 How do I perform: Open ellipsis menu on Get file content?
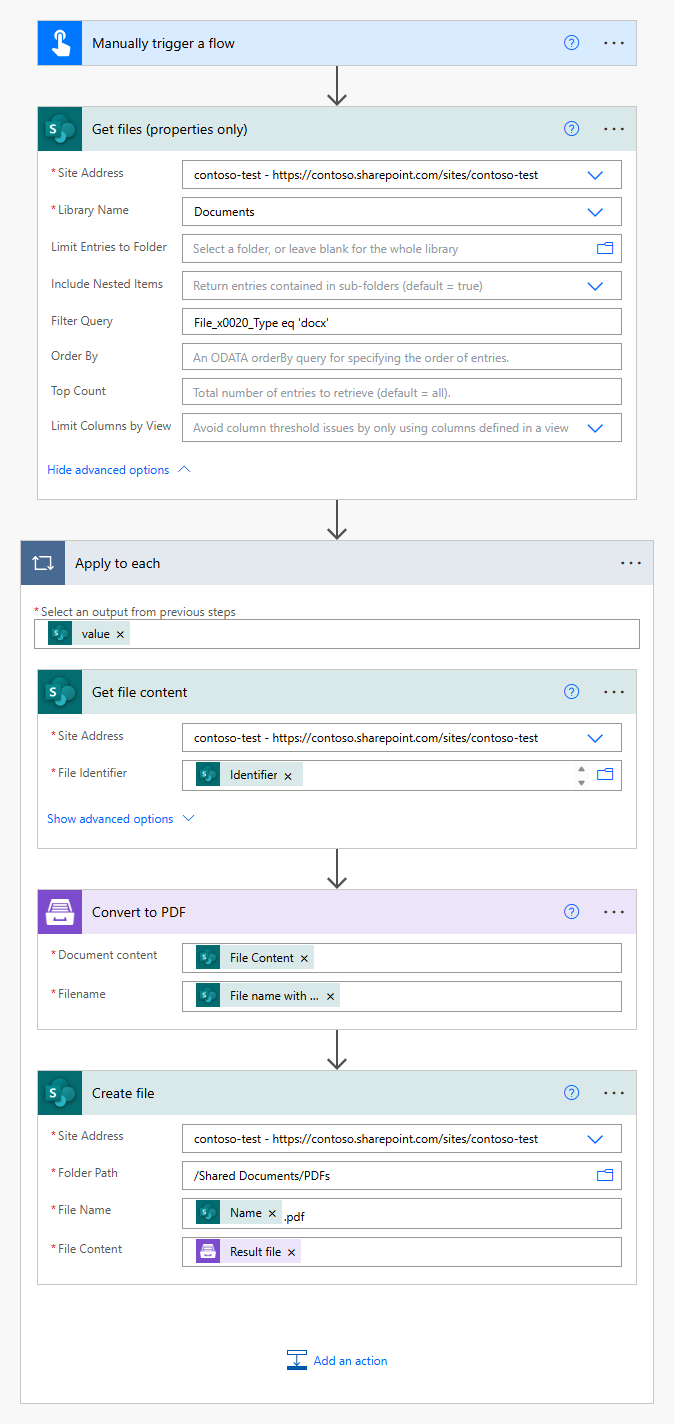coord(614,692)
